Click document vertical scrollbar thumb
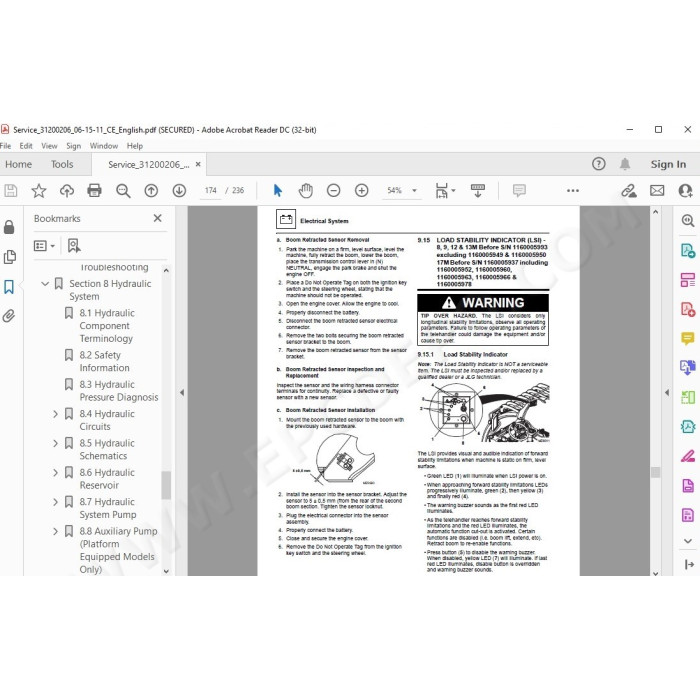 click(655, 472)
